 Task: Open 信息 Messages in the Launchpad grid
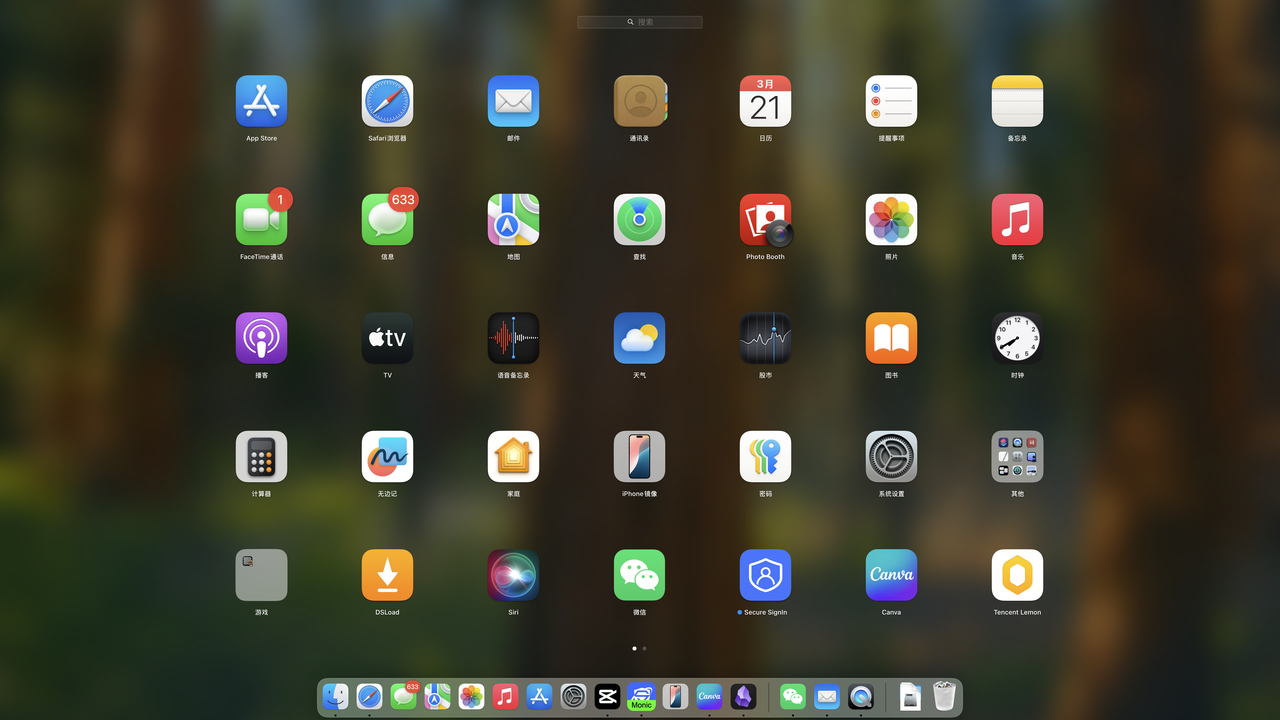387,219
